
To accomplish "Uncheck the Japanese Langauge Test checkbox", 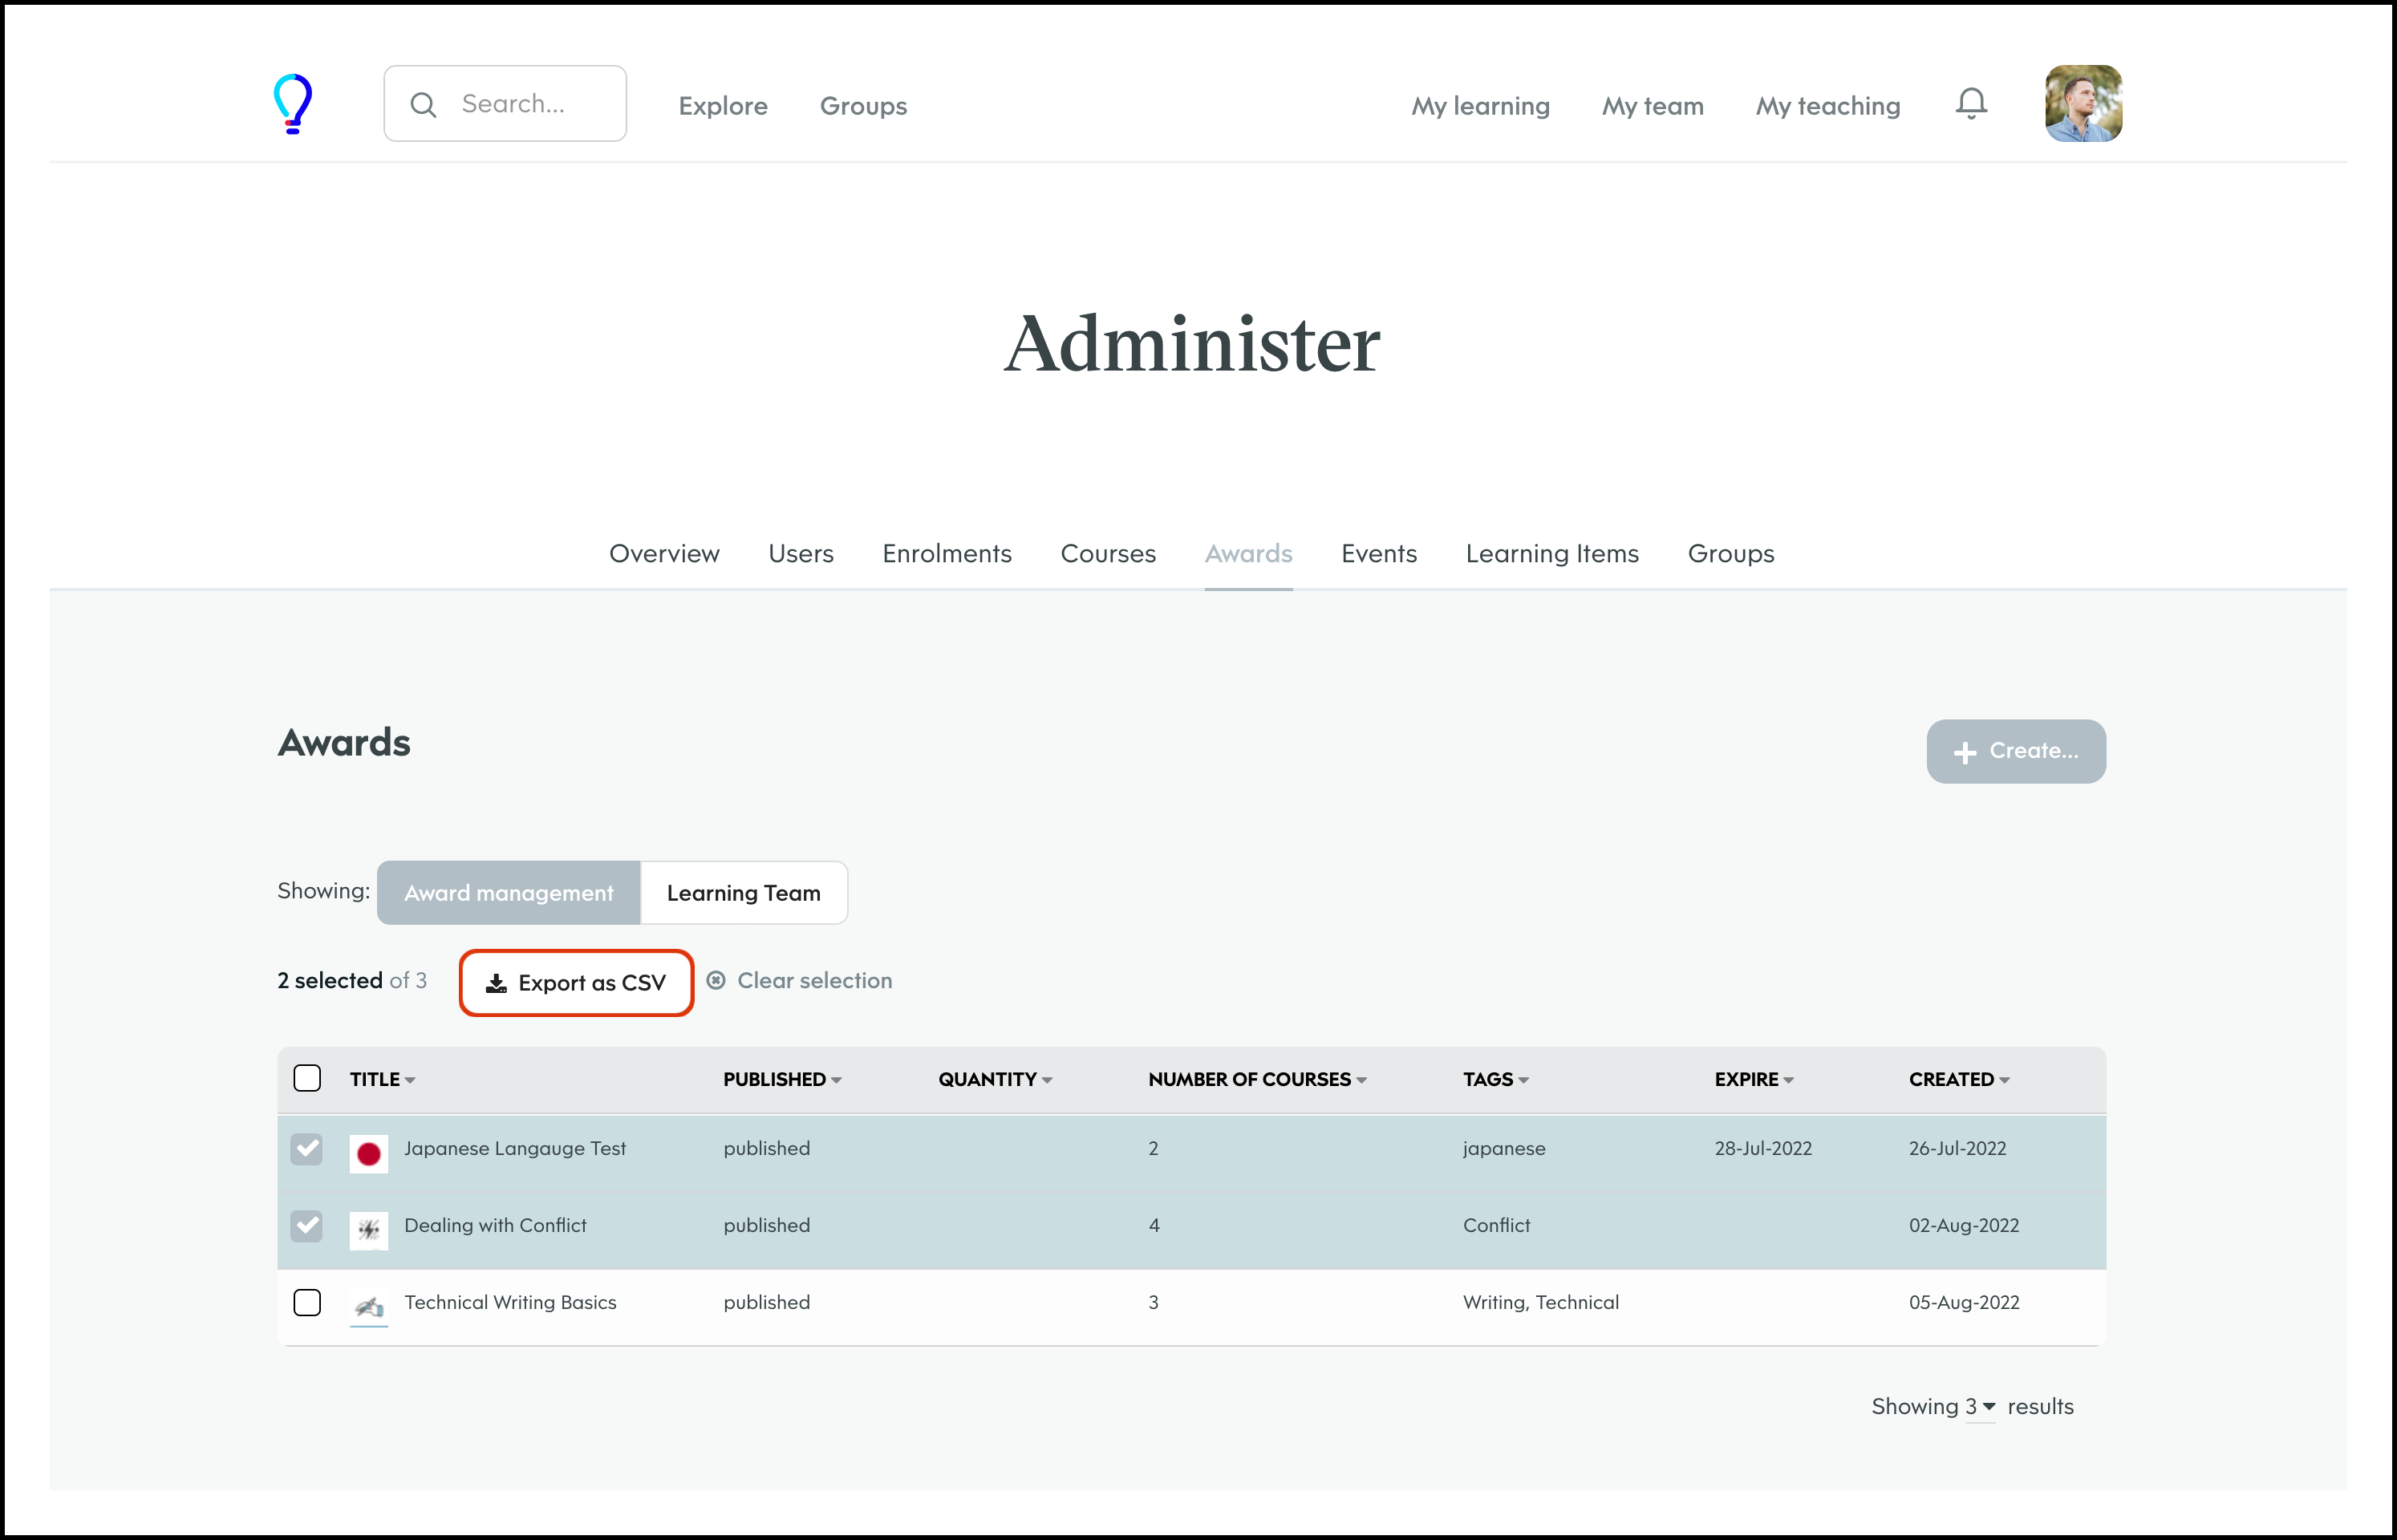I will [307, 1149].
